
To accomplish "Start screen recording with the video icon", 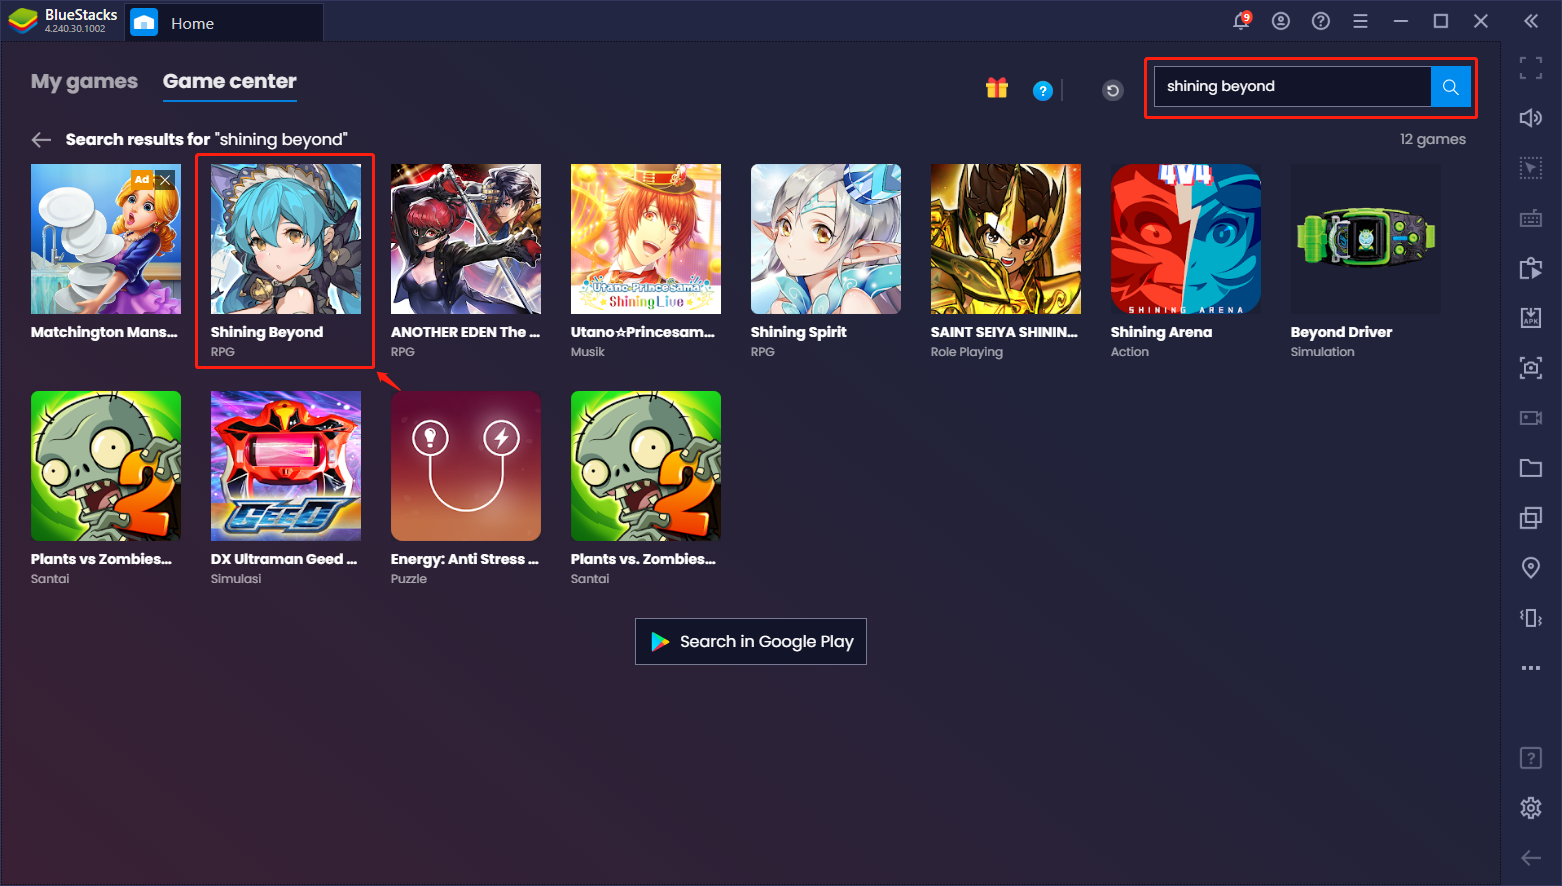I will coord(1531,418).
